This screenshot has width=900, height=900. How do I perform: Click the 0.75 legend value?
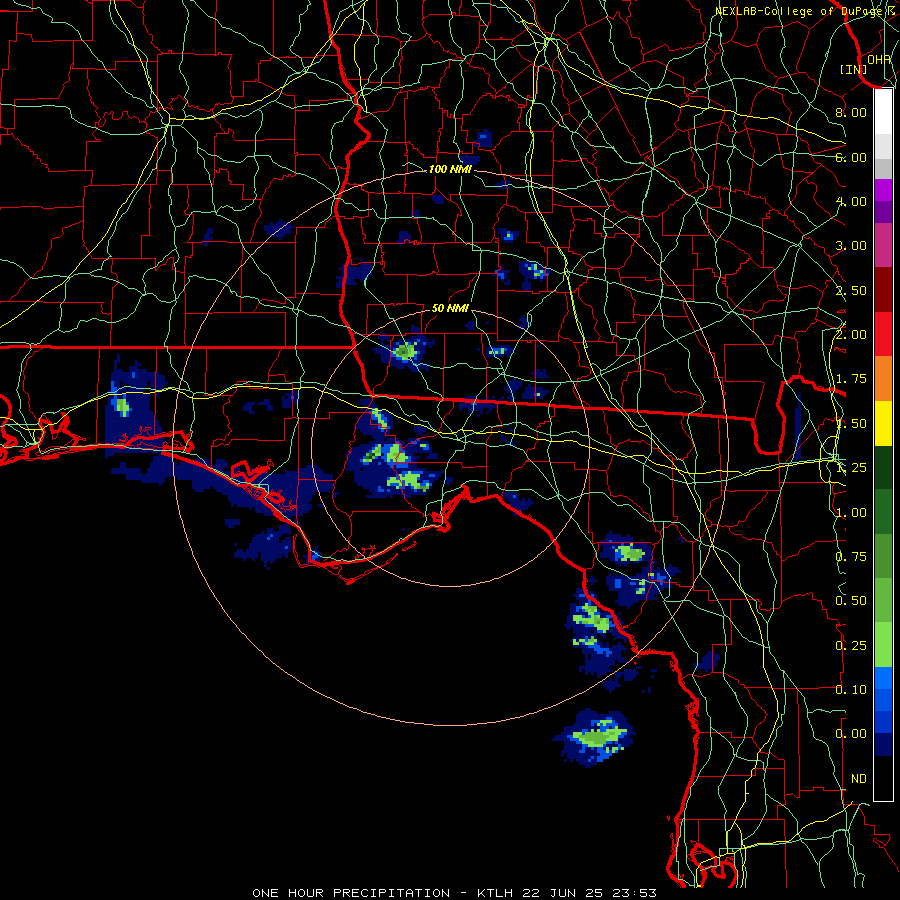[851, 557]
